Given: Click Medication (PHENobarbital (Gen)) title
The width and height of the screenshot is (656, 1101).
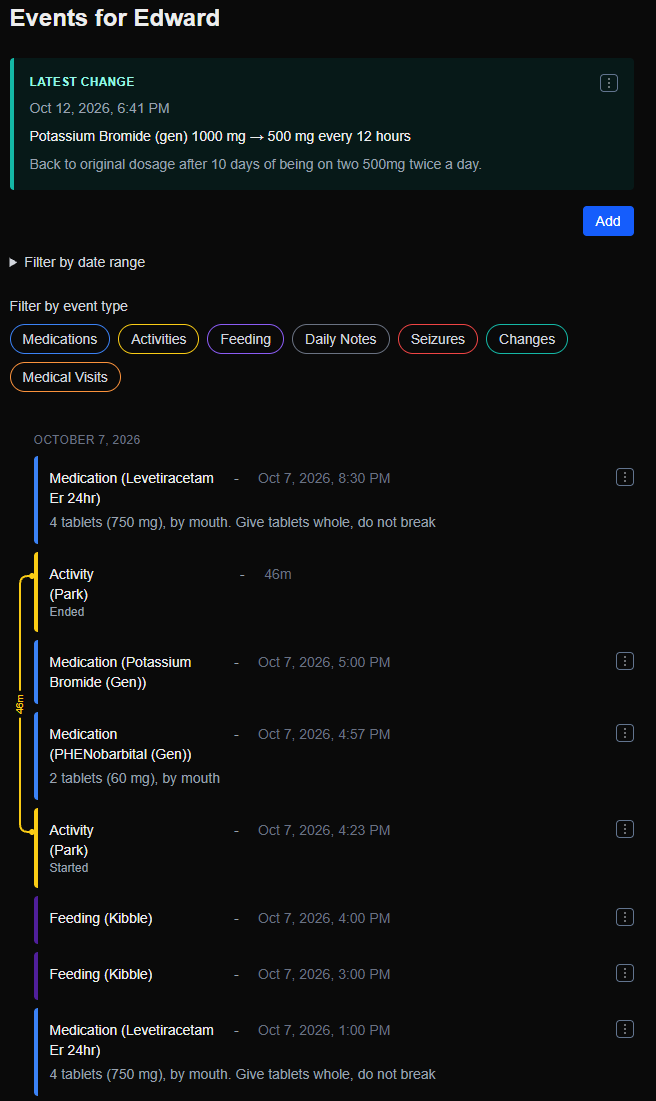Looking at the screenshot, I should point(120,744).
